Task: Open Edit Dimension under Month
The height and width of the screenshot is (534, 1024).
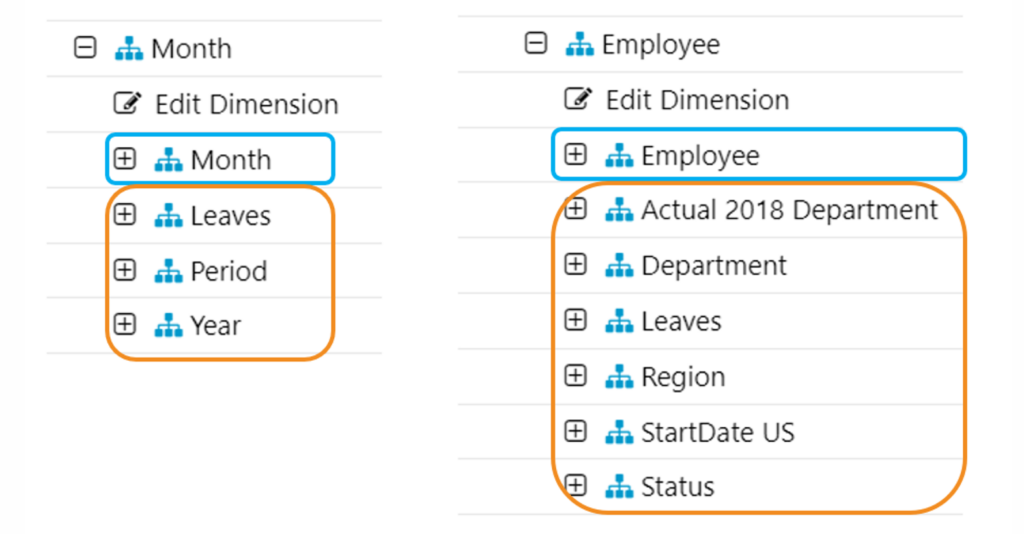Action: 246,104
